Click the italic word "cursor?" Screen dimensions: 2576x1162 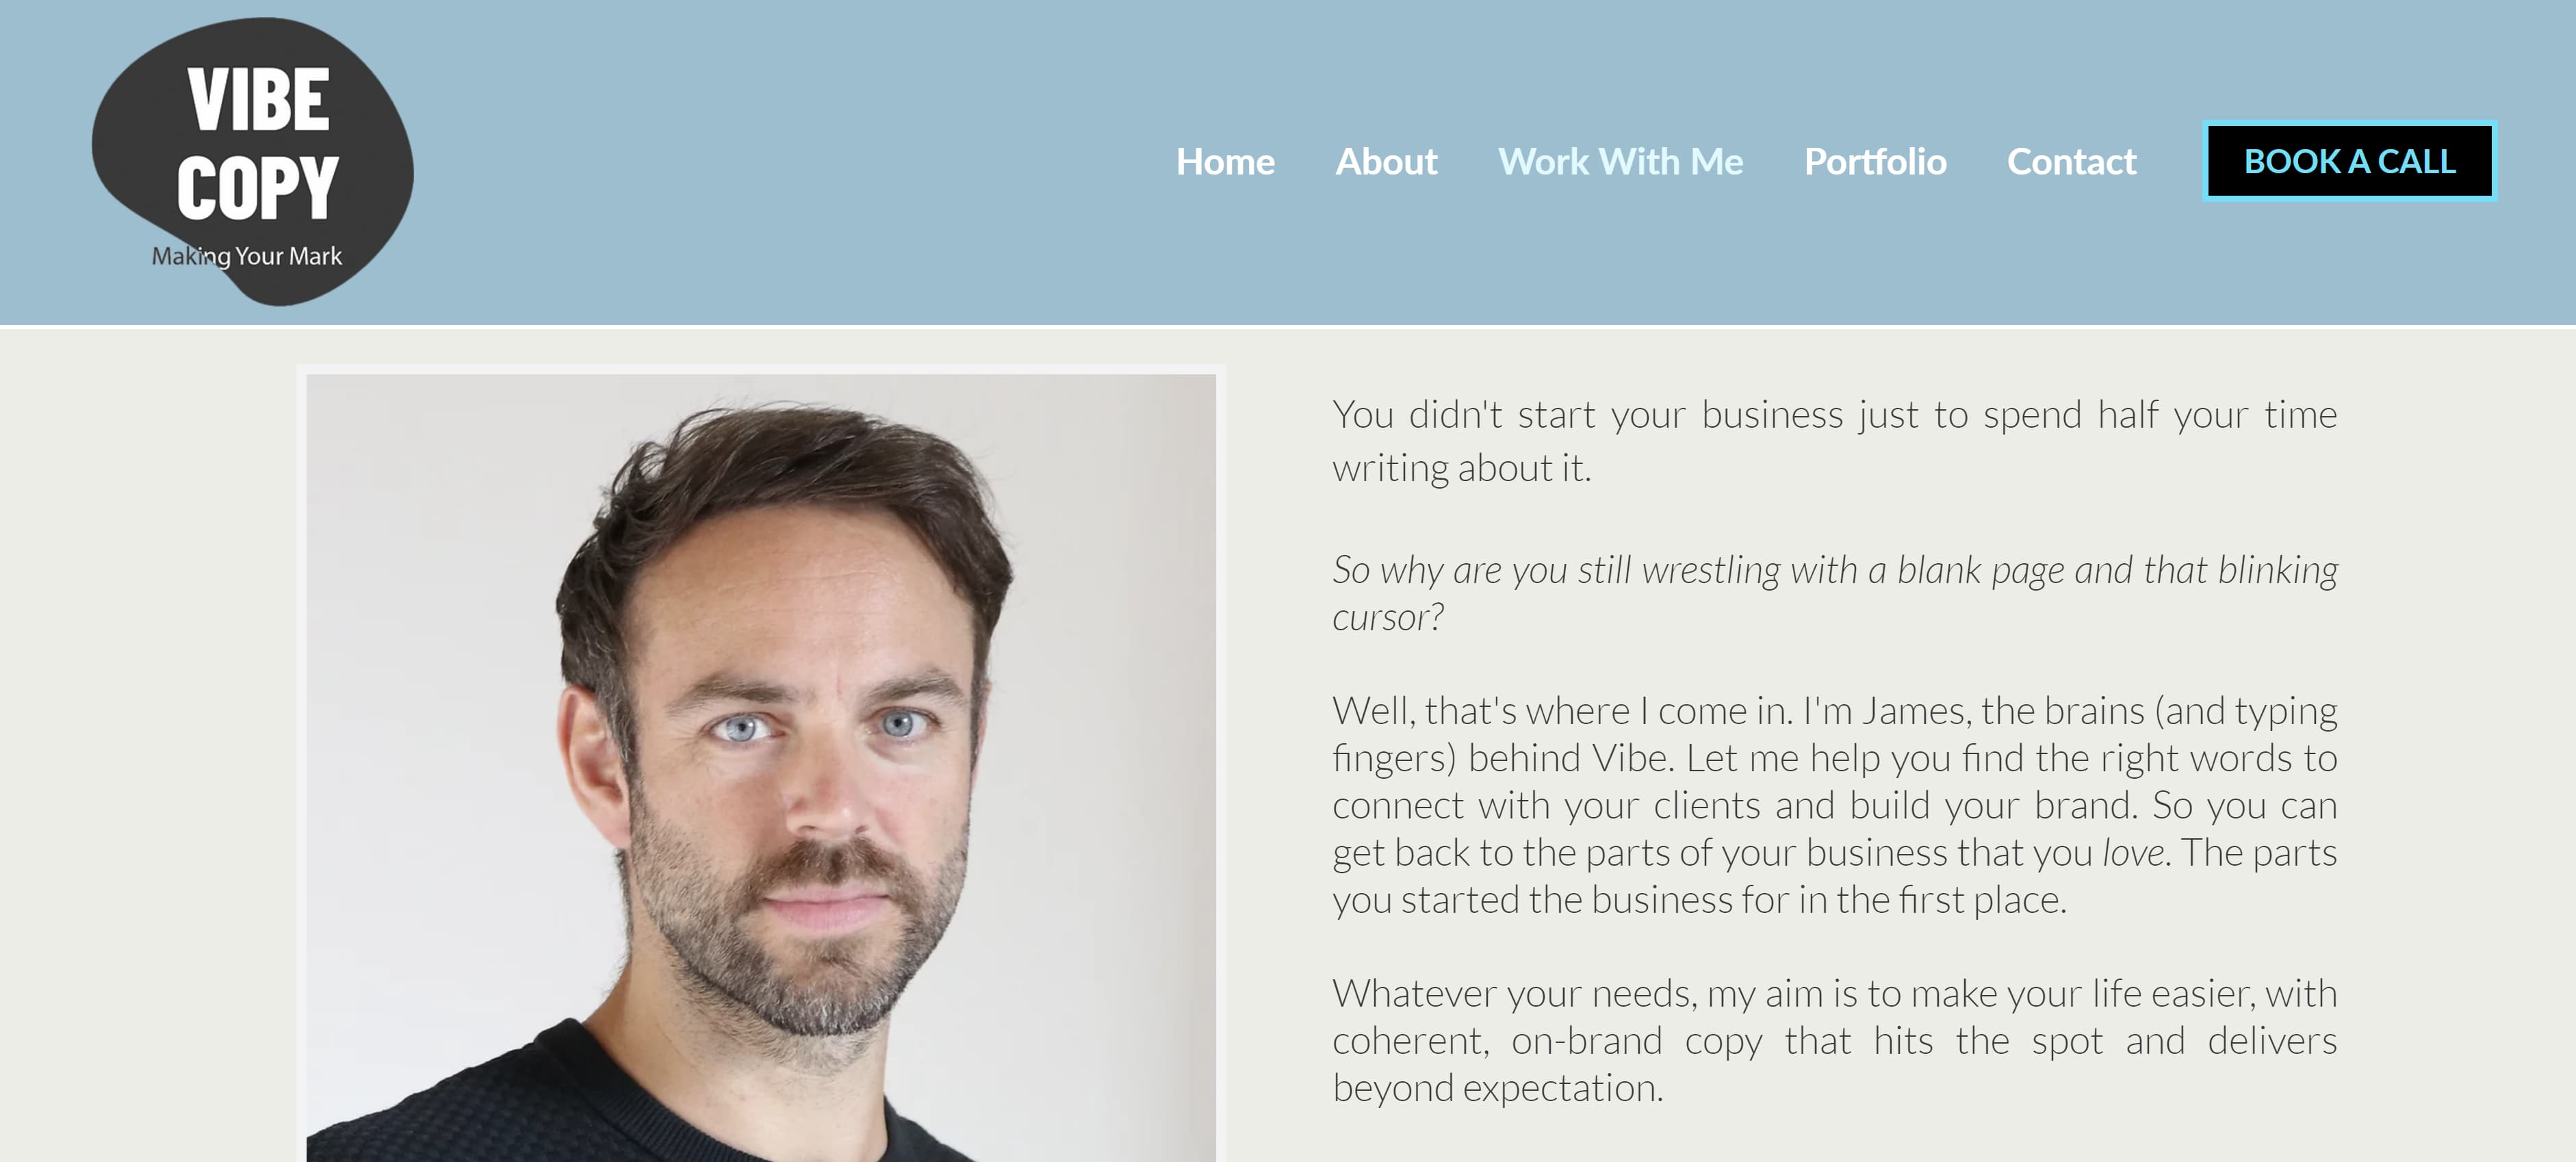(1388, 618)
